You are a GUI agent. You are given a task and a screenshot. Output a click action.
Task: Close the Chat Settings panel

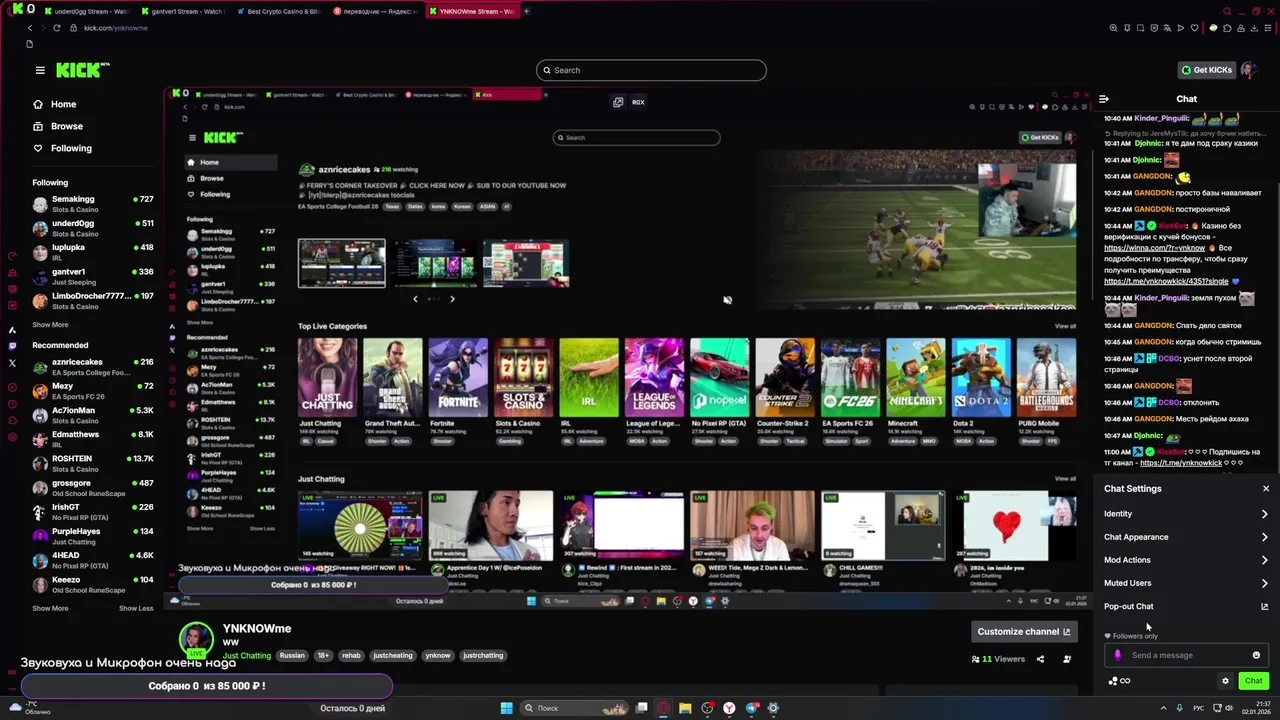(x=1266, y=489)
